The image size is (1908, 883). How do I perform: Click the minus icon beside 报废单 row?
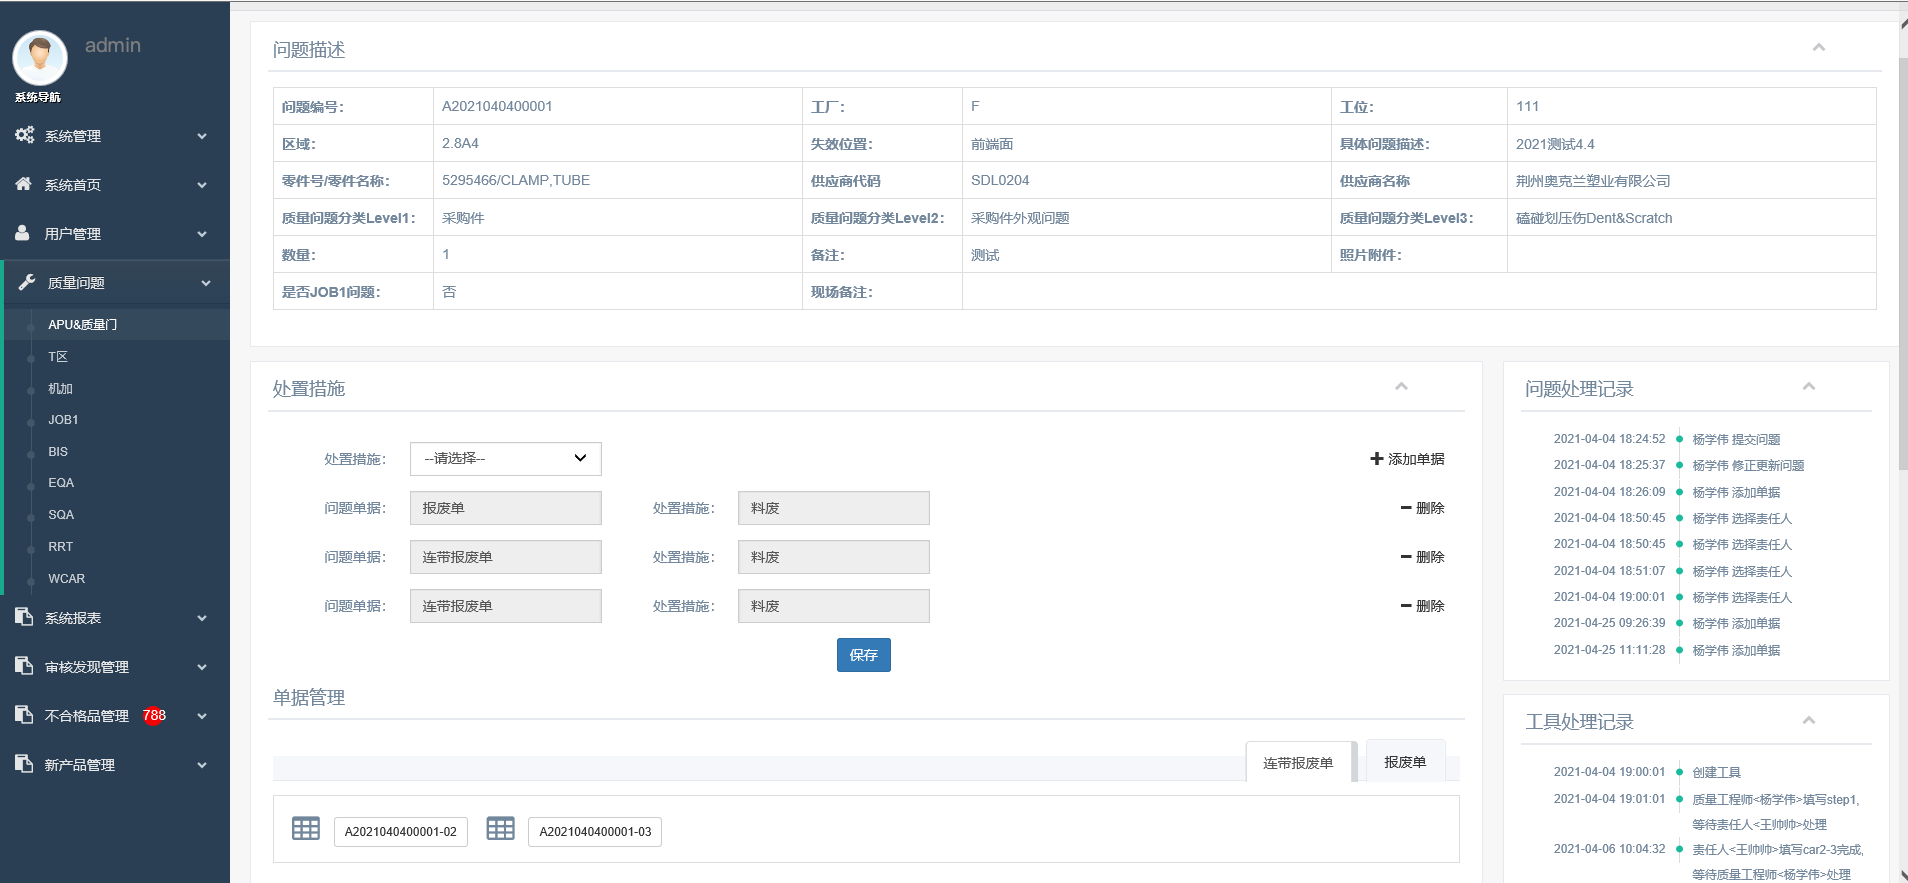(1406, 508)
